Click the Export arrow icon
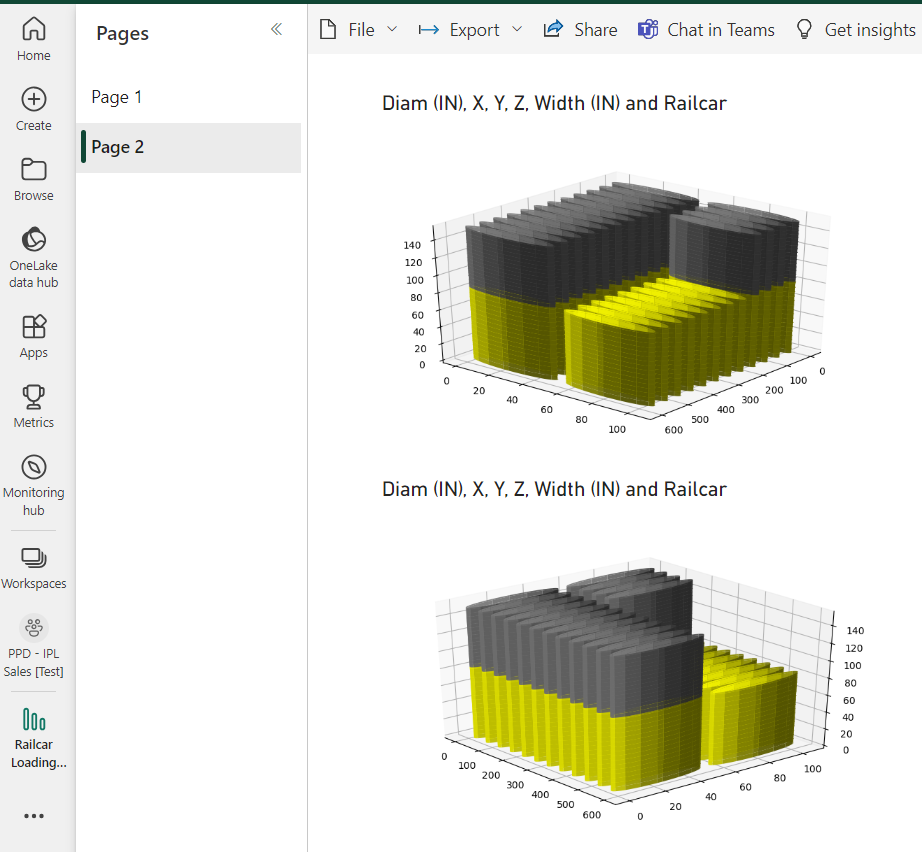Image resolution: width=922 pixels, height=852 pixels. pyautogui.click(x=429, y=29)
